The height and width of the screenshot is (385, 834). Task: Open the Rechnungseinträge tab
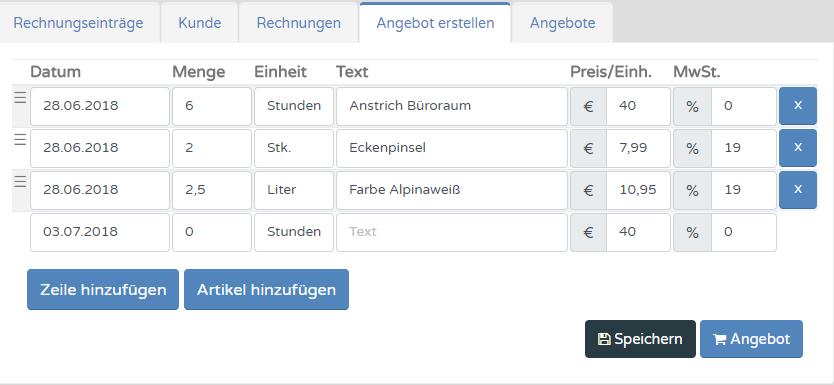(78, 23)
